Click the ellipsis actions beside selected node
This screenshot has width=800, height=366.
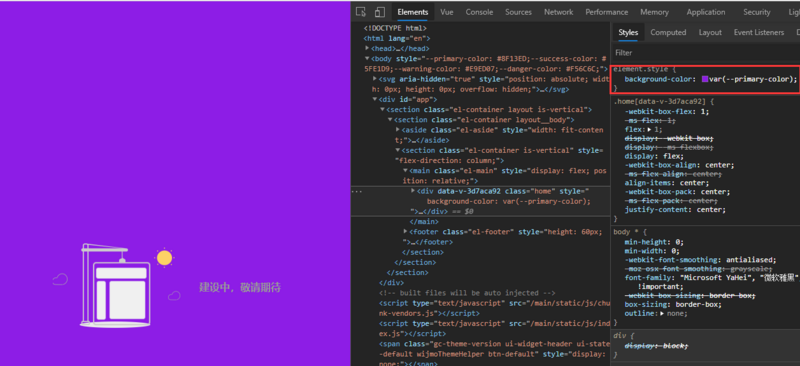357,191
